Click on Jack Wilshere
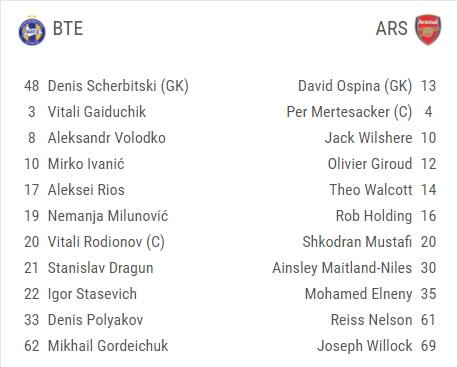This screenshot has height=367, width=457. tap(369, 138)
